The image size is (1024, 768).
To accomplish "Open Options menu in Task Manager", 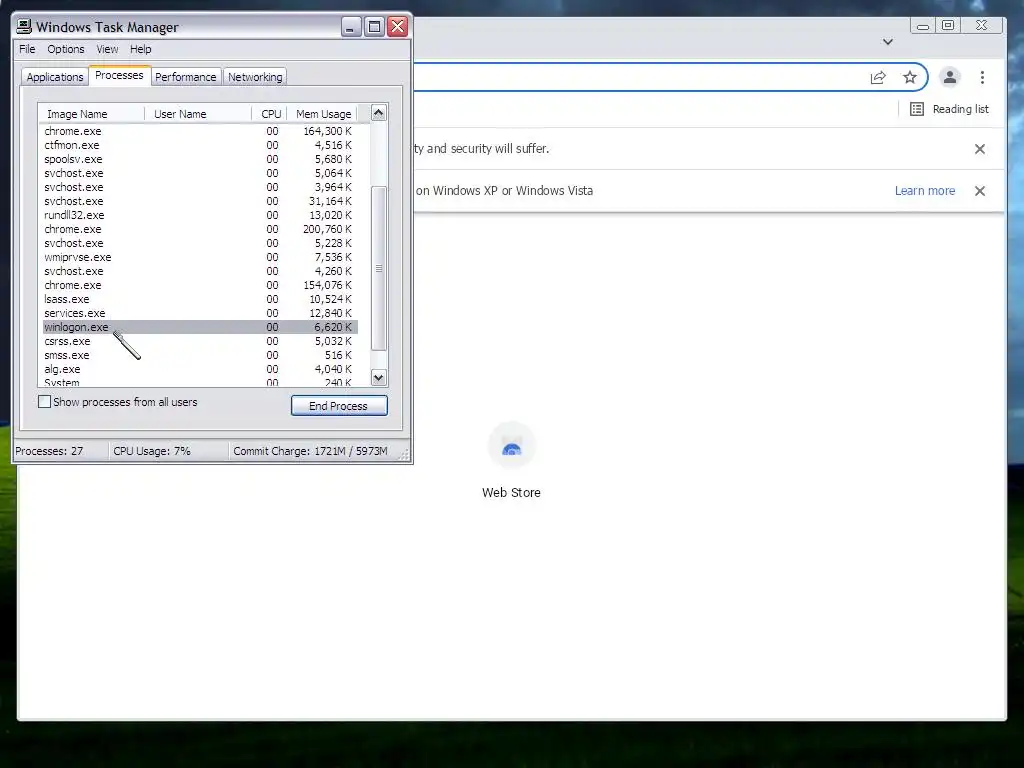I will click(x=66, y=49).
